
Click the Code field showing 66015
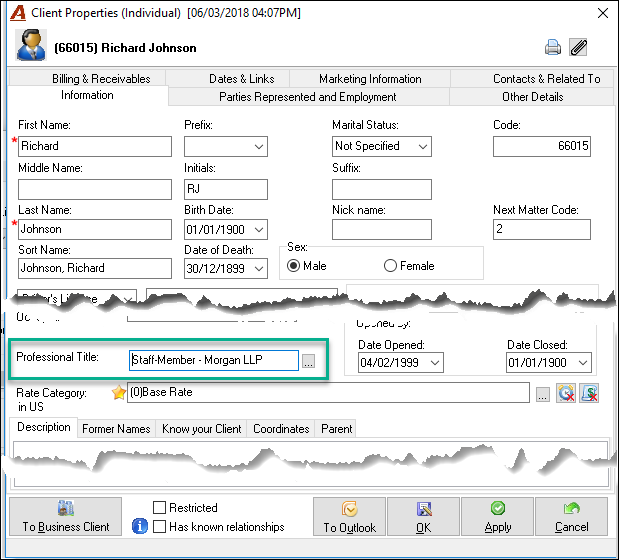tap(542, 146)
